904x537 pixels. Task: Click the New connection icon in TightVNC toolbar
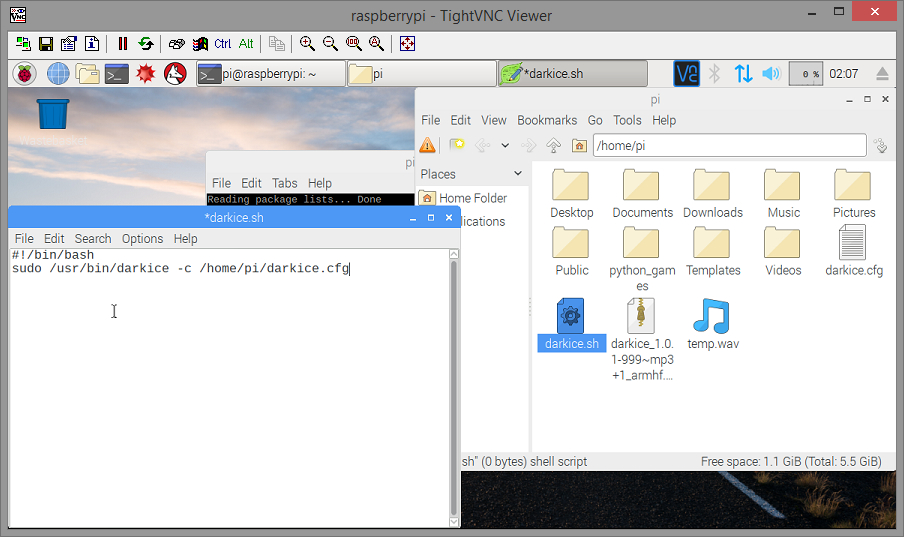23,44
